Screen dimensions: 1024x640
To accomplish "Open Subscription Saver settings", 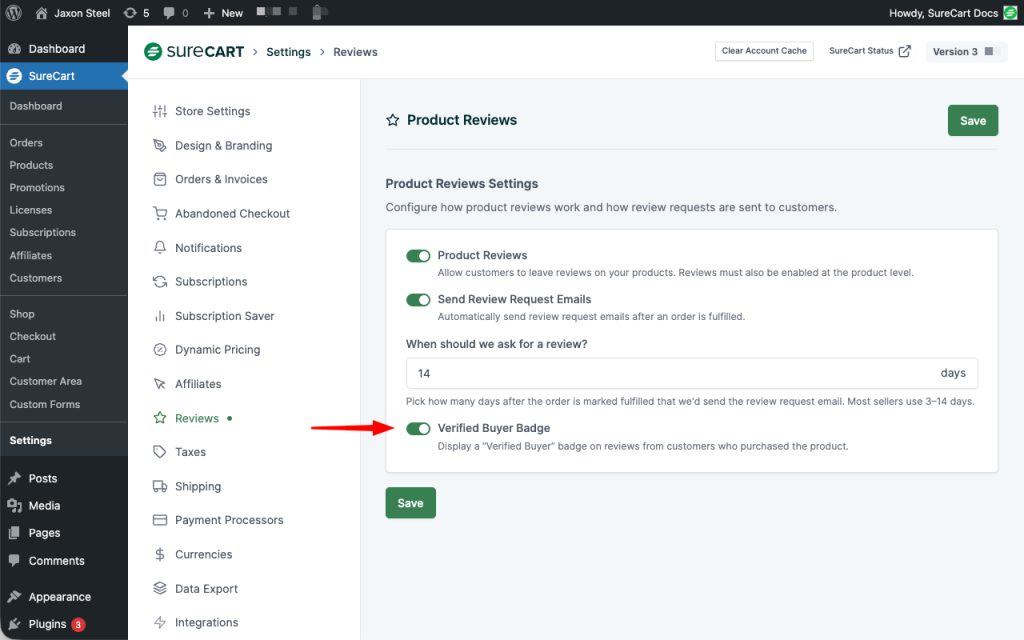I will point(224,316).
